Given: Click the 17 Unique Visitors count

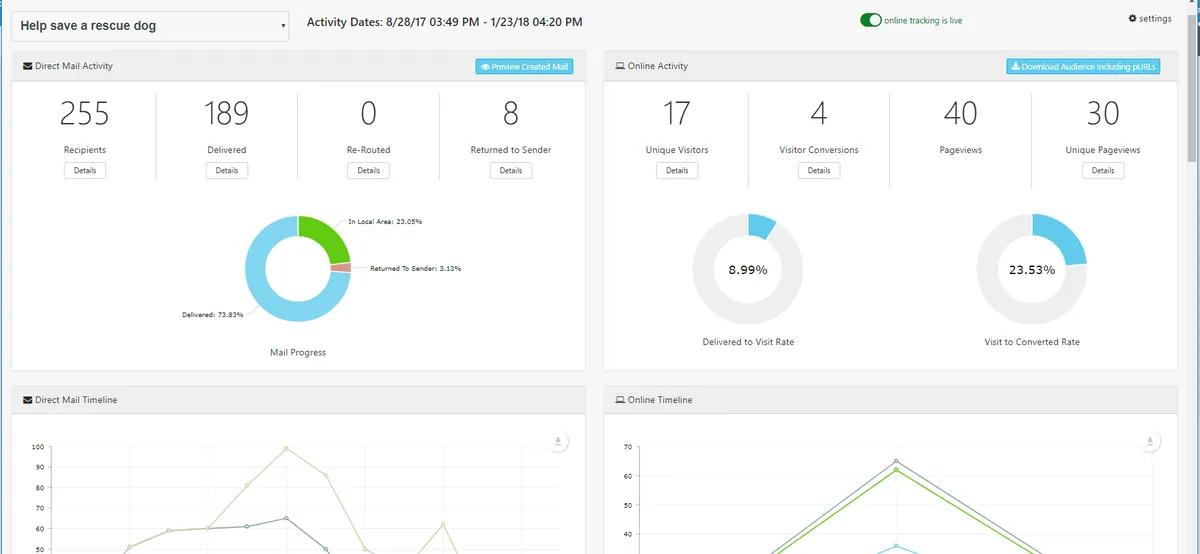Looking at the screenshot, I should 677,114.
